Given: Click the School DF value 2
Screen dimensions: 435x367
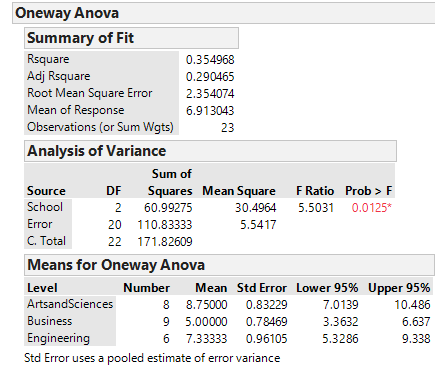Looking at the screenshot, I should [118, 208].
